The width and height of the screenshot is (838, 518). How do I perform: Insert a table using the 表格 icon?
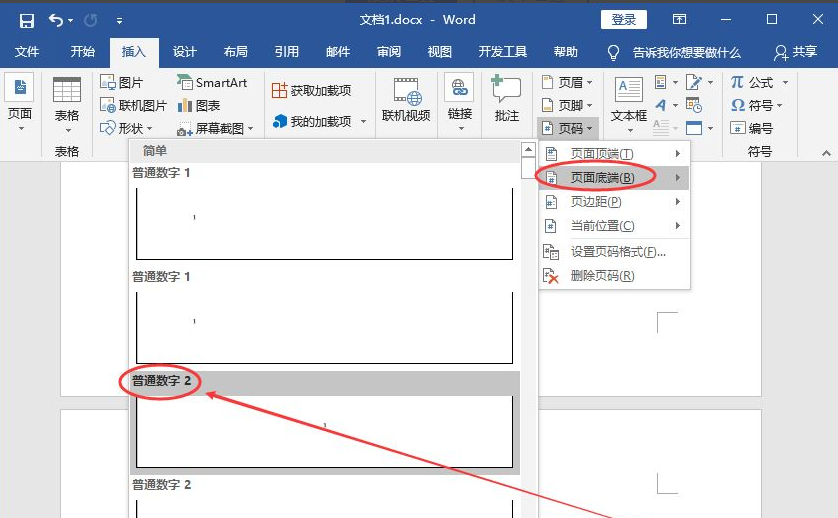[67, 98]
